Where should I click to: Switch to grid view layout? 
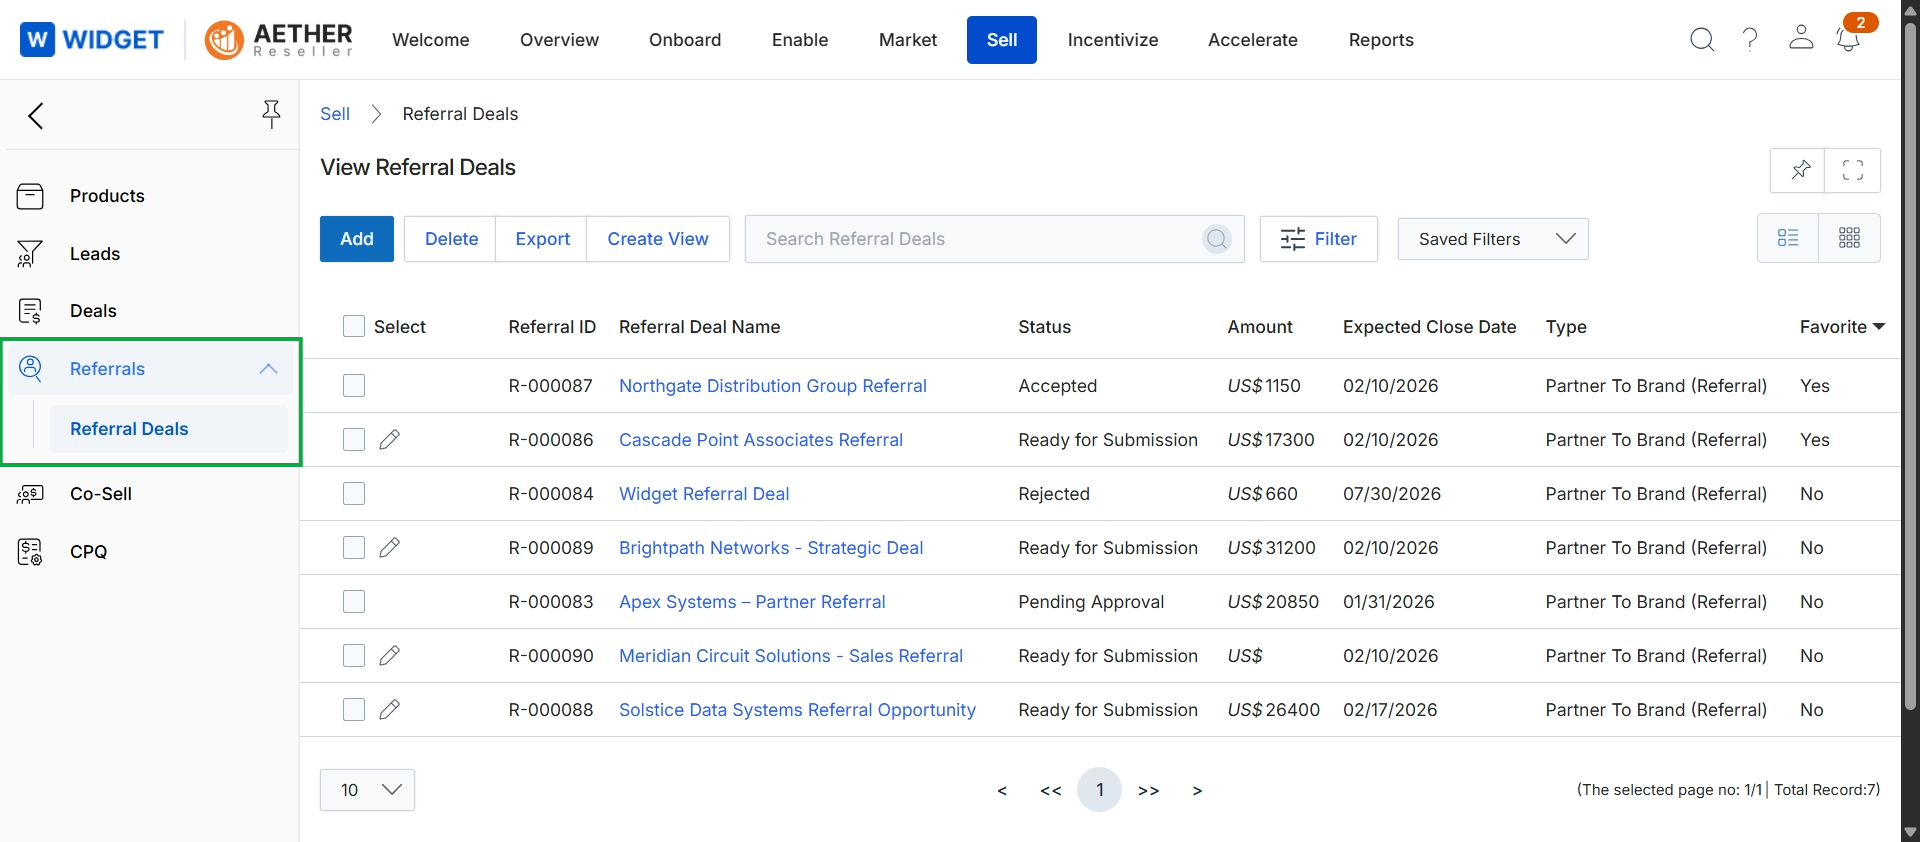pyautogui.click(x=1850, y=238)
